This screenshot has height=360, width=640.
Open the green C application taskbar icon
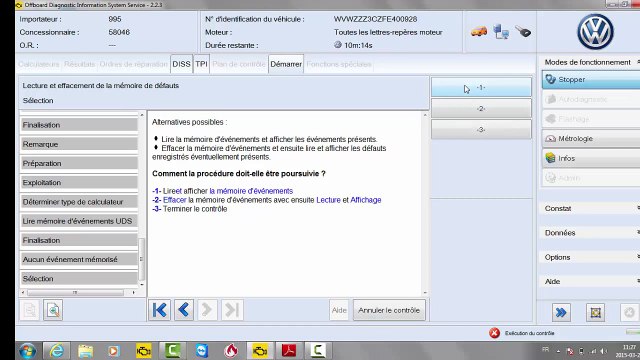tap(173, 351)
